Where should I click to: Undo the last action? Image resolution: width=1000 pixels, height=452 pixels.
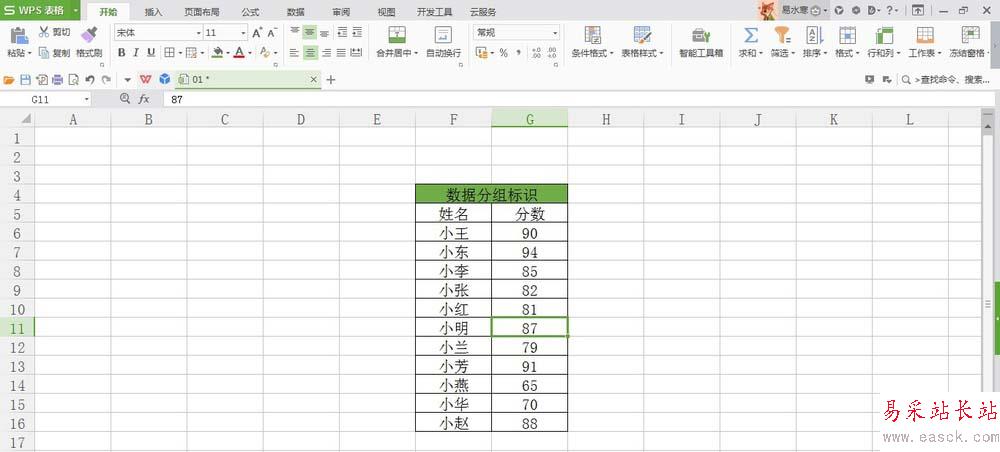click(90, 80)
